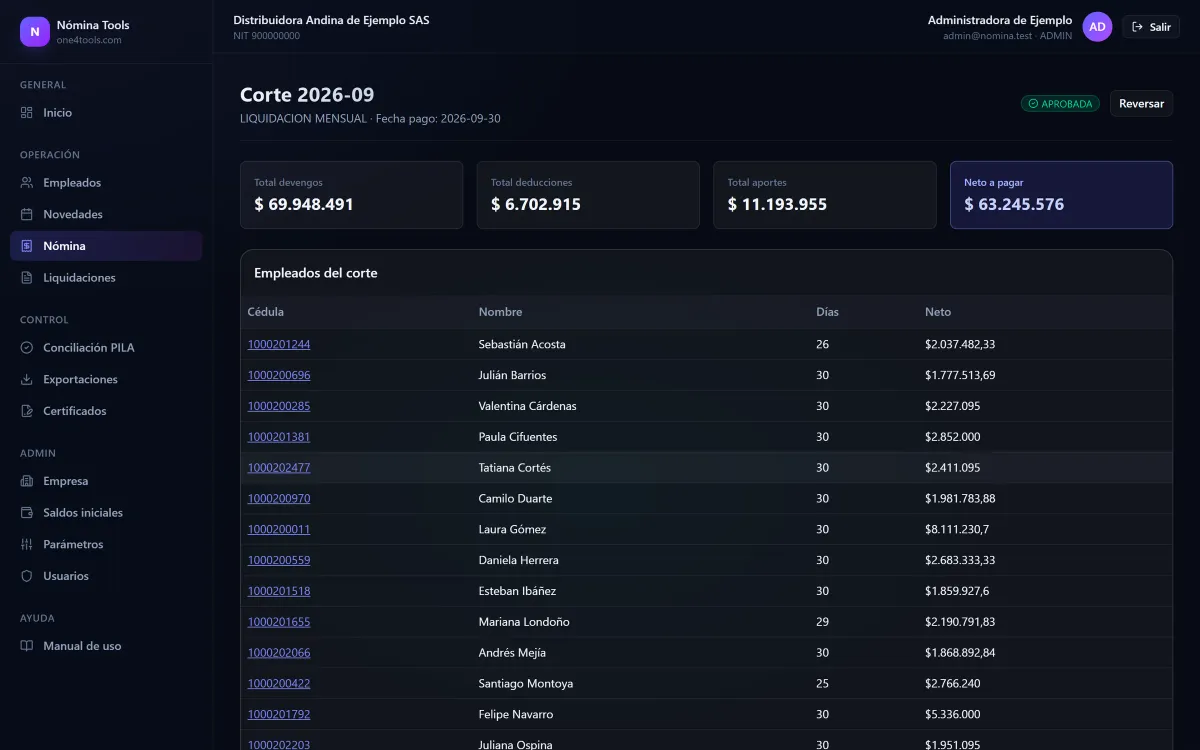This screenshot has height=750, width=1200.
Task: Click the Conciliación PILA check icon
Action: click(x=27, y=348)
